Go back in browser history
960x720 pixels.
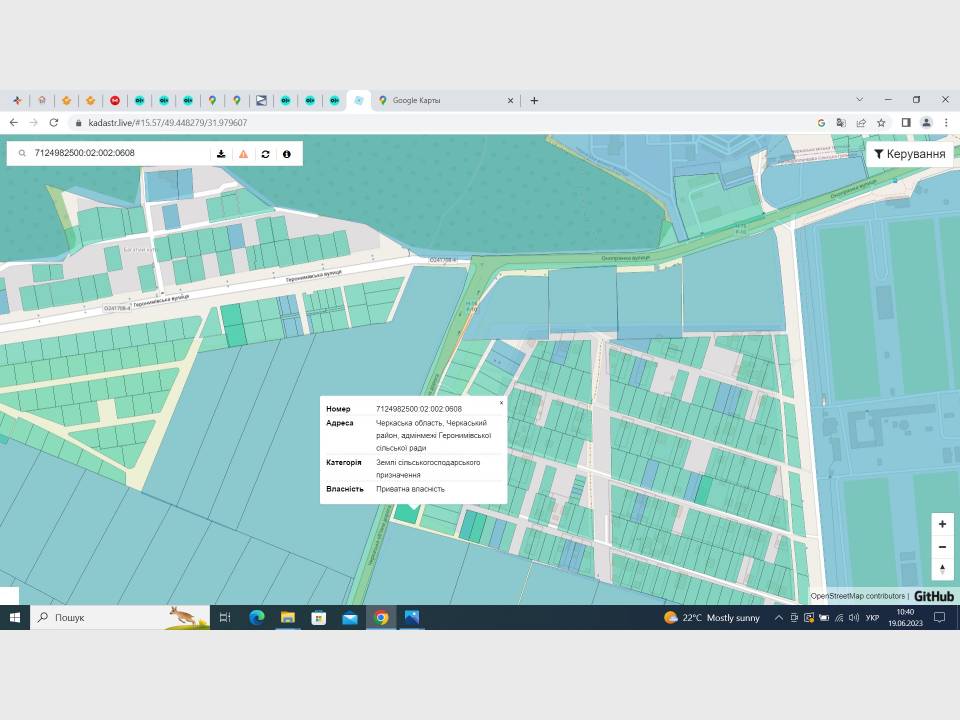tap(13, 122)
